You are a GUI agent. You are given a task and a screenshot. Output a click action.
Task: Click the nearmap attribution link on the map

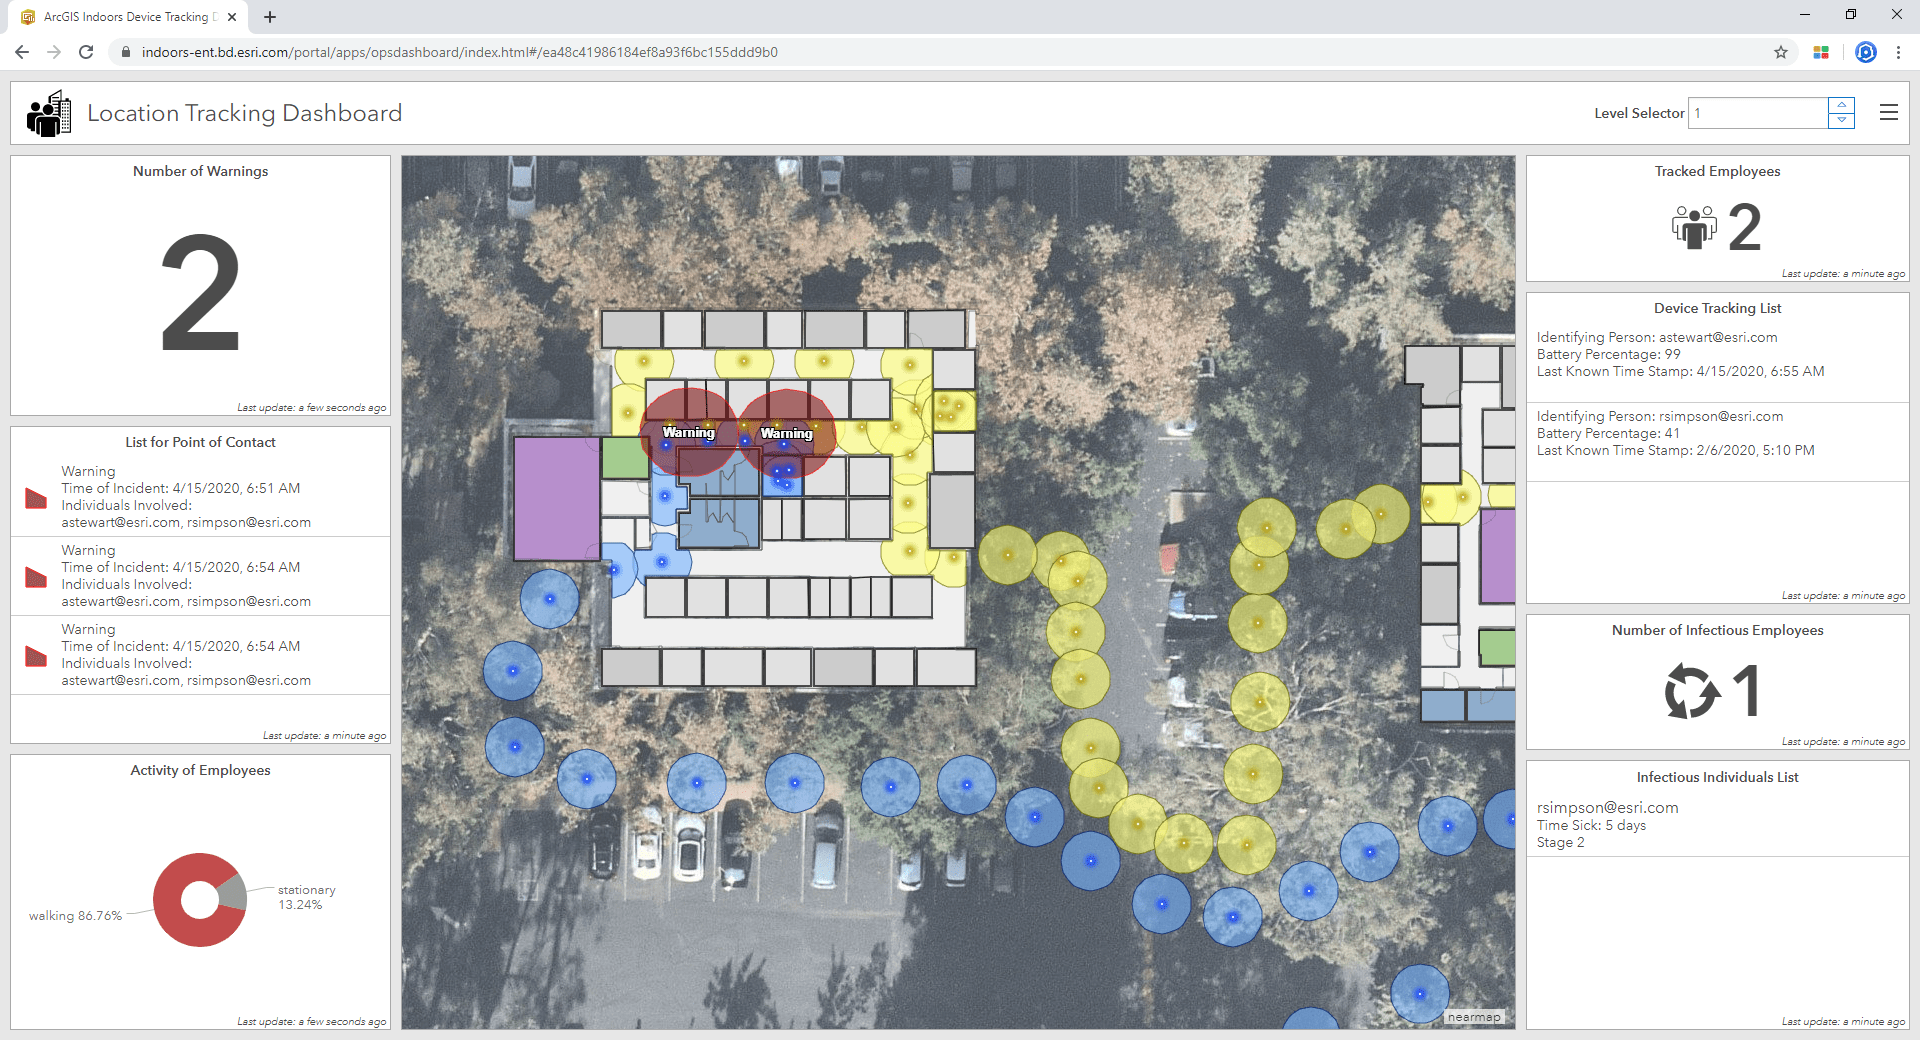pyautogui.click(x=1475, y=1016)
